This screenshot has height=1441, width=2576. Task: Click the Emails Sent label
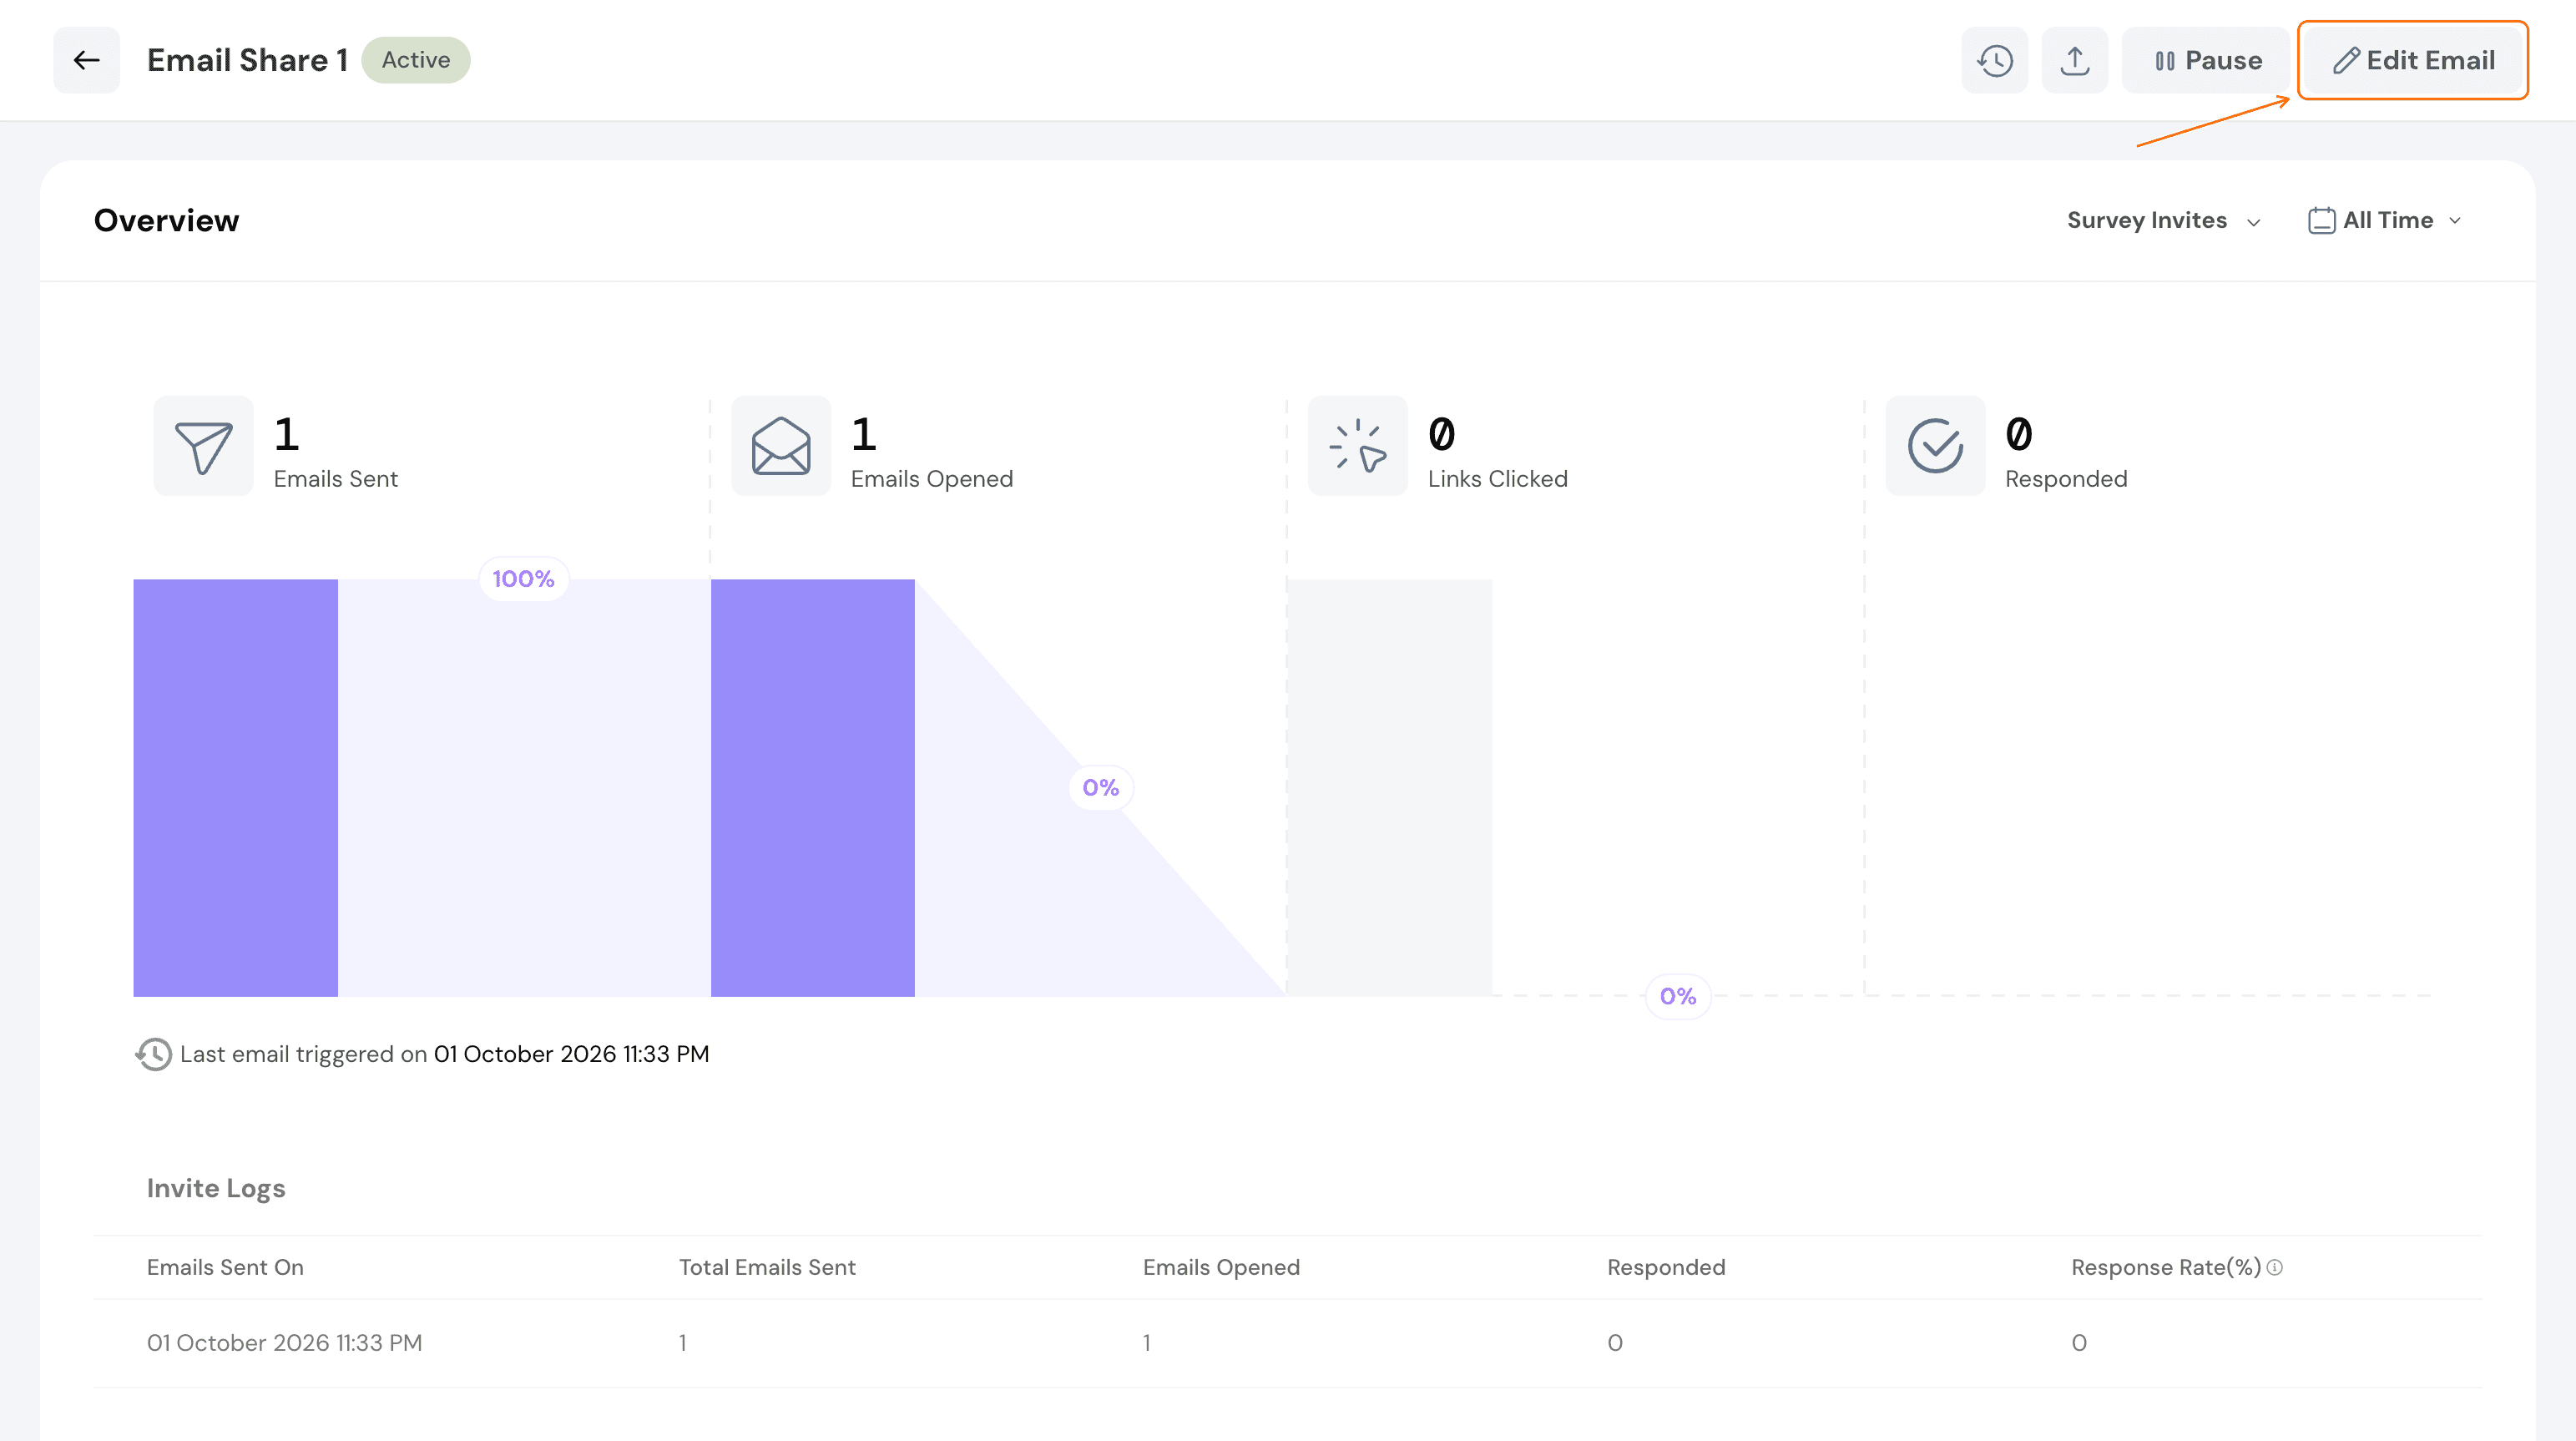pos(336,479)
